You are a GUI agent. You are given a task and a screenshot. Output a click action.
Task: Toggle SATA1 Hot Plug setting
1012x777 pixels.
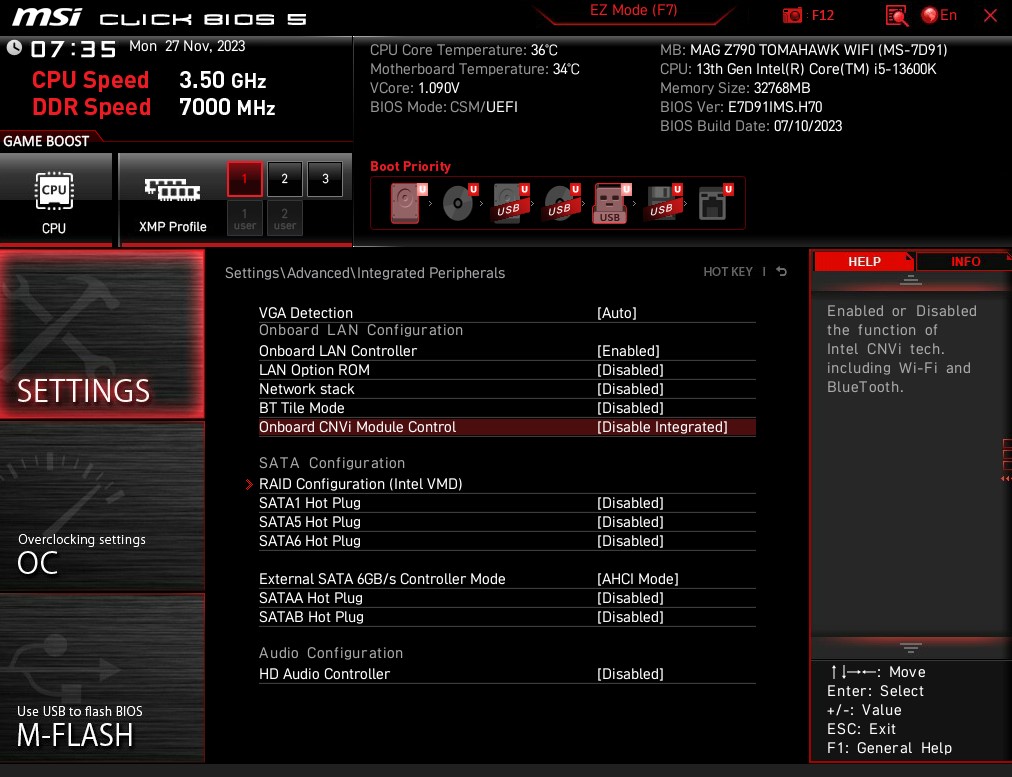(x=507, y=503)
